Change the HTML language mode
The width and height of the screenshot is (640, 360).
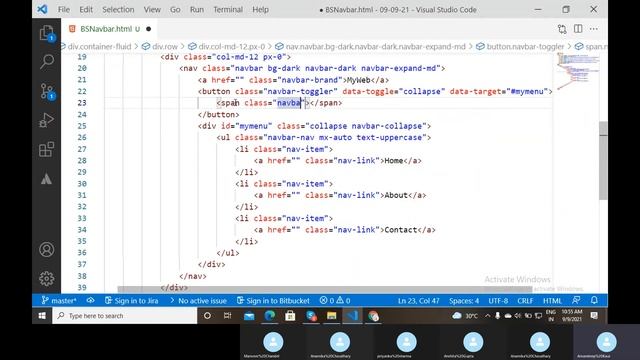(552, 301)
